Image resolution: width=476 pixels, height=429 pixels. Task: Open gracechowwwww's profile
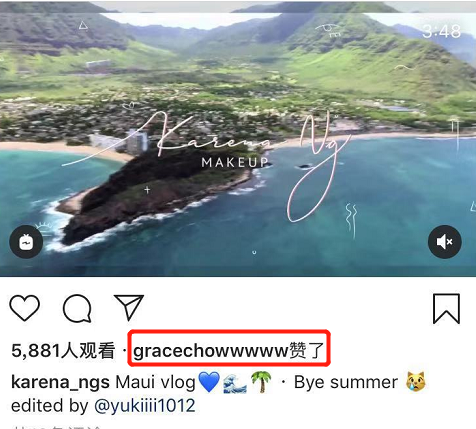(211, 351)
